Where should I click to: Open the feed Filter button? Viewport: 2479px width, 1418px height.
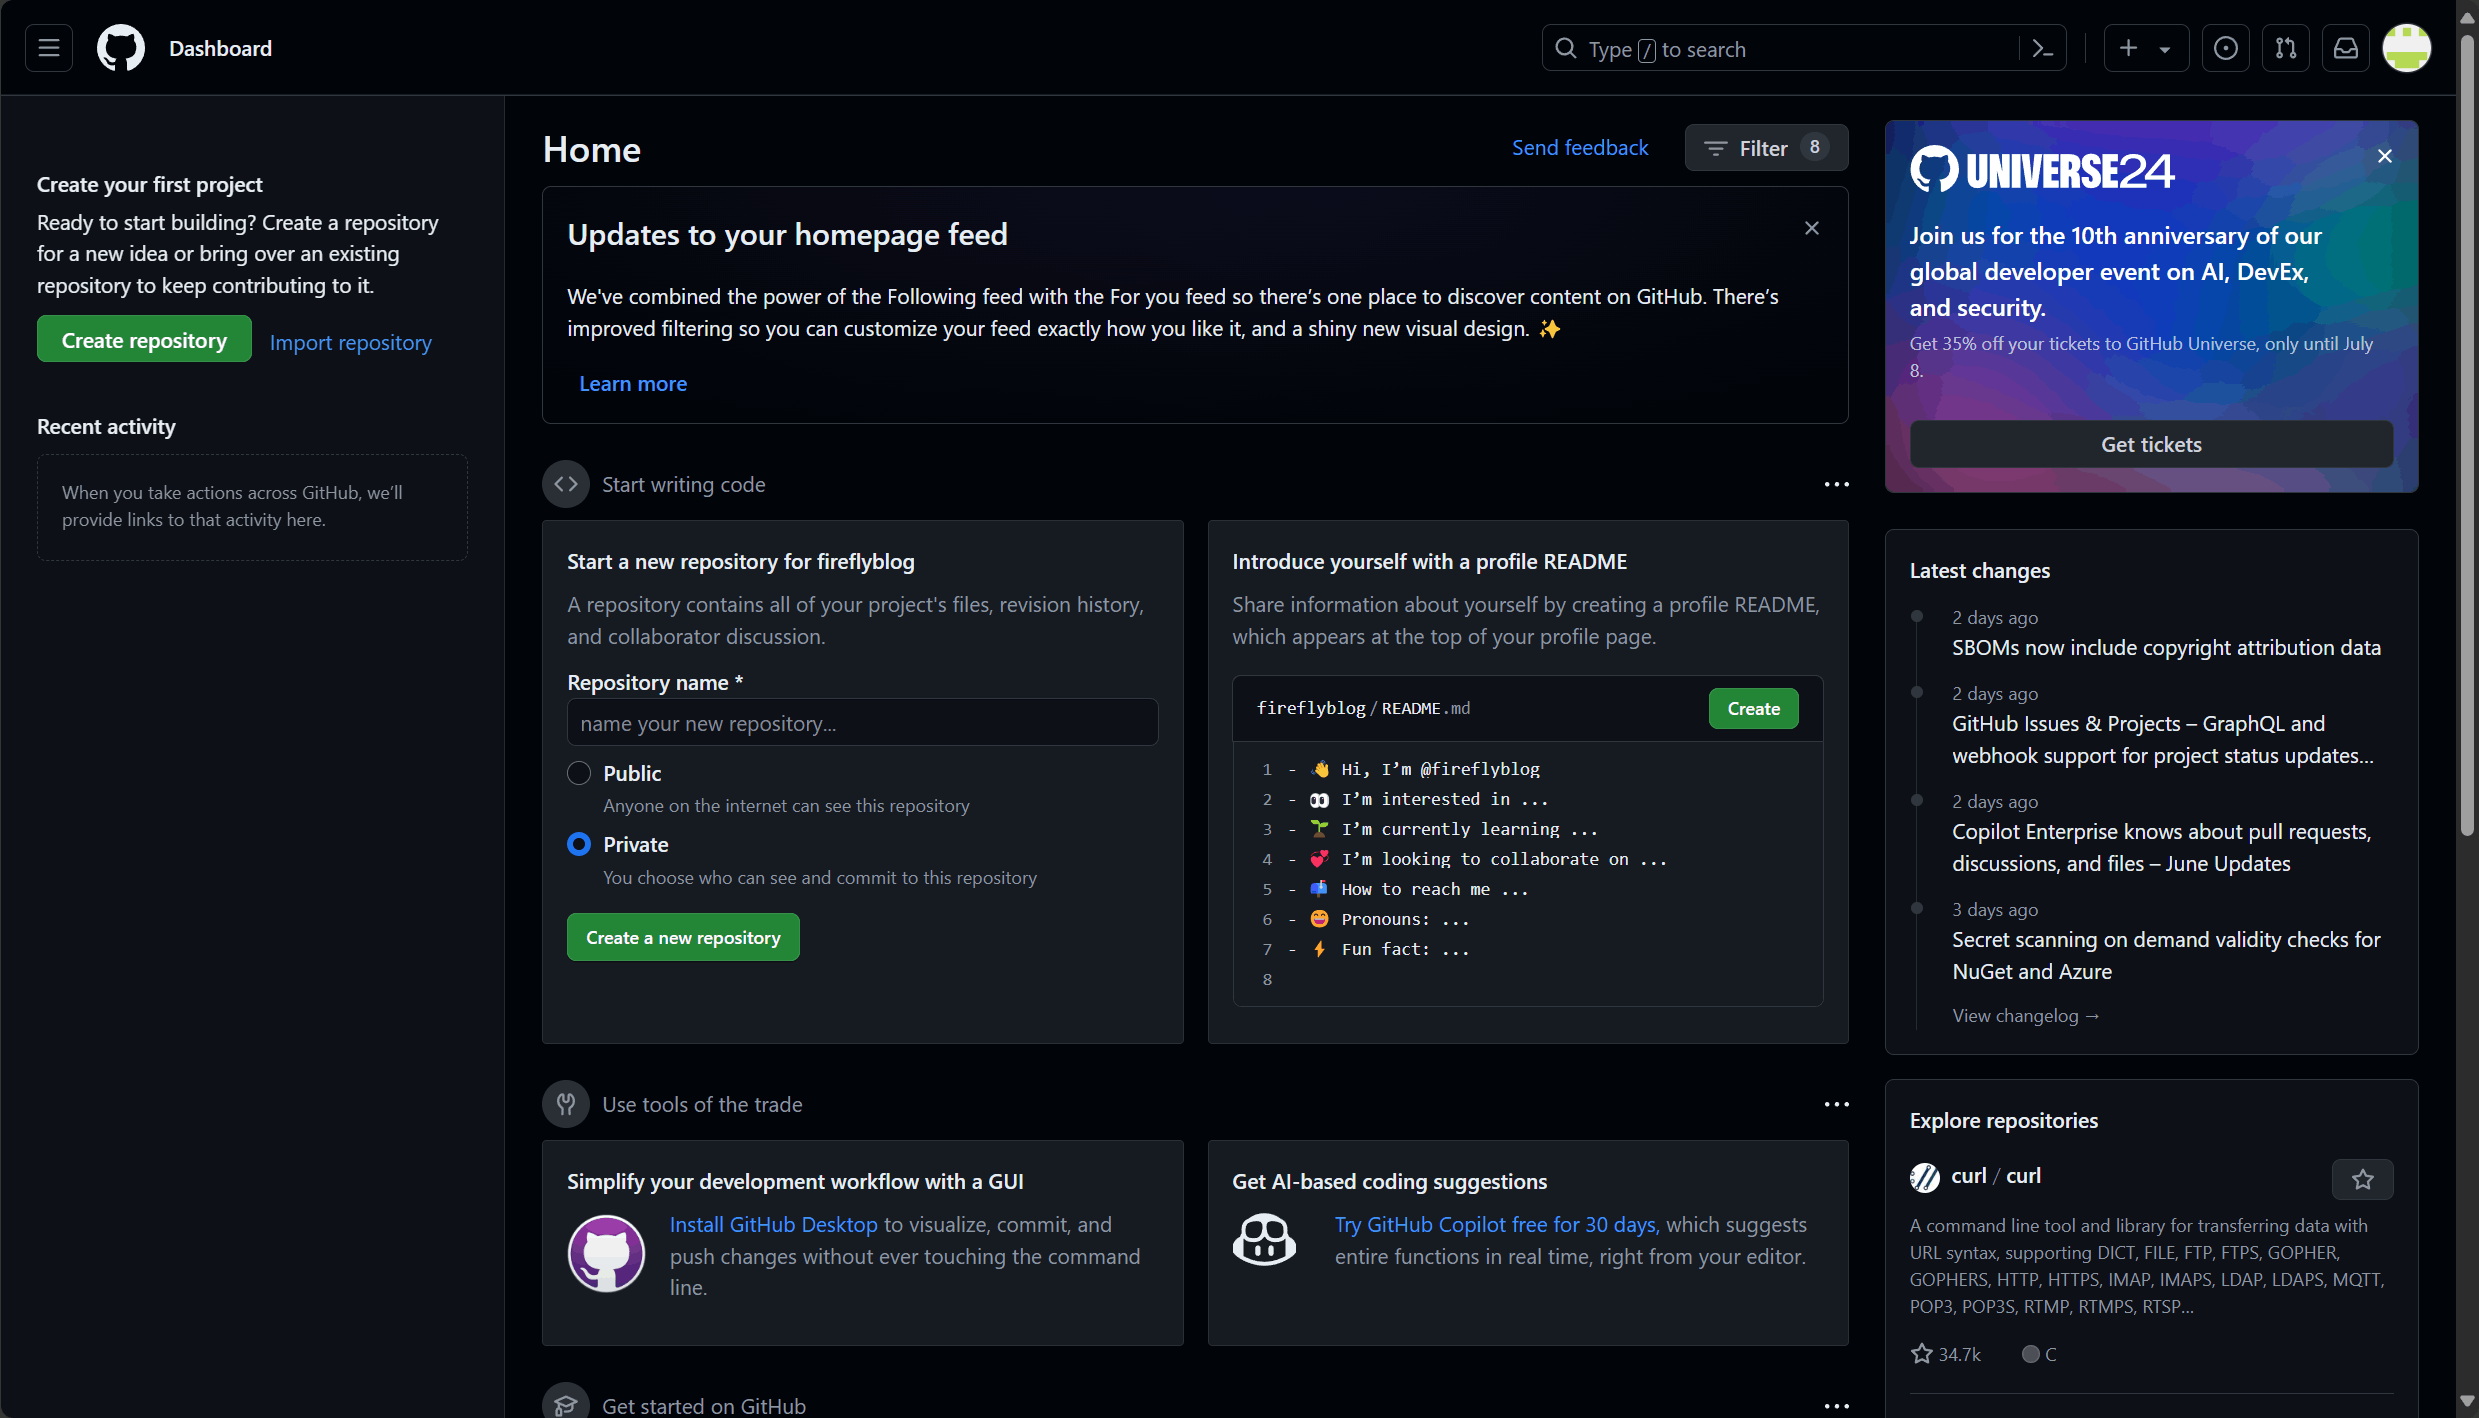(x=1766, y=148)
